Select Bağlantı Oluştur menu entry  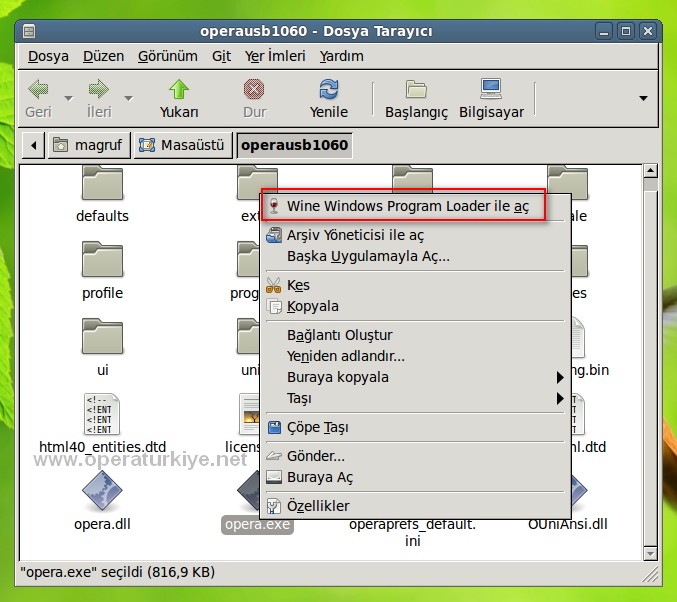tap(414, 335)
